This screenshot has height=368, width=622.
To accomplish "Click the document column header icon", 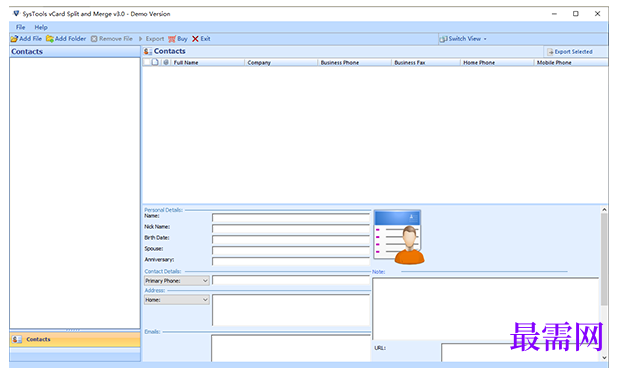I will click(155, 62).
